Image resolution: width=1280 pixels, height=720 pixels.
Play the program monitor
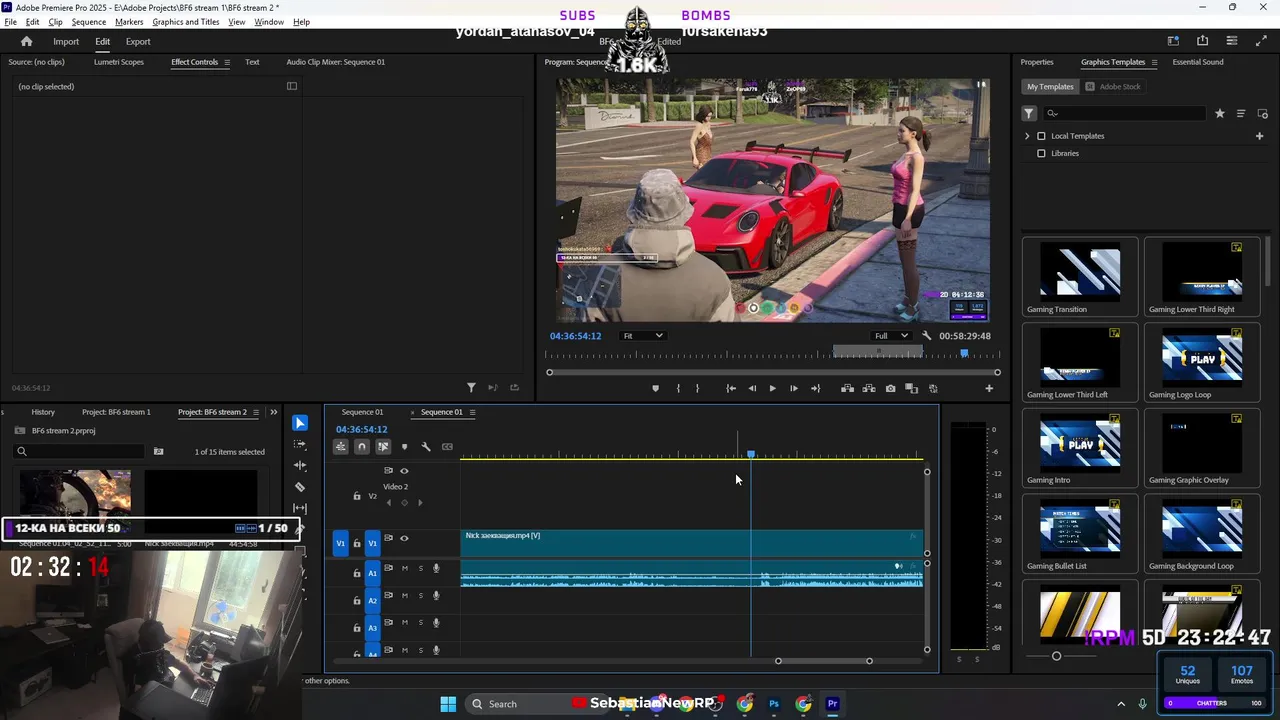coord(772,388)
